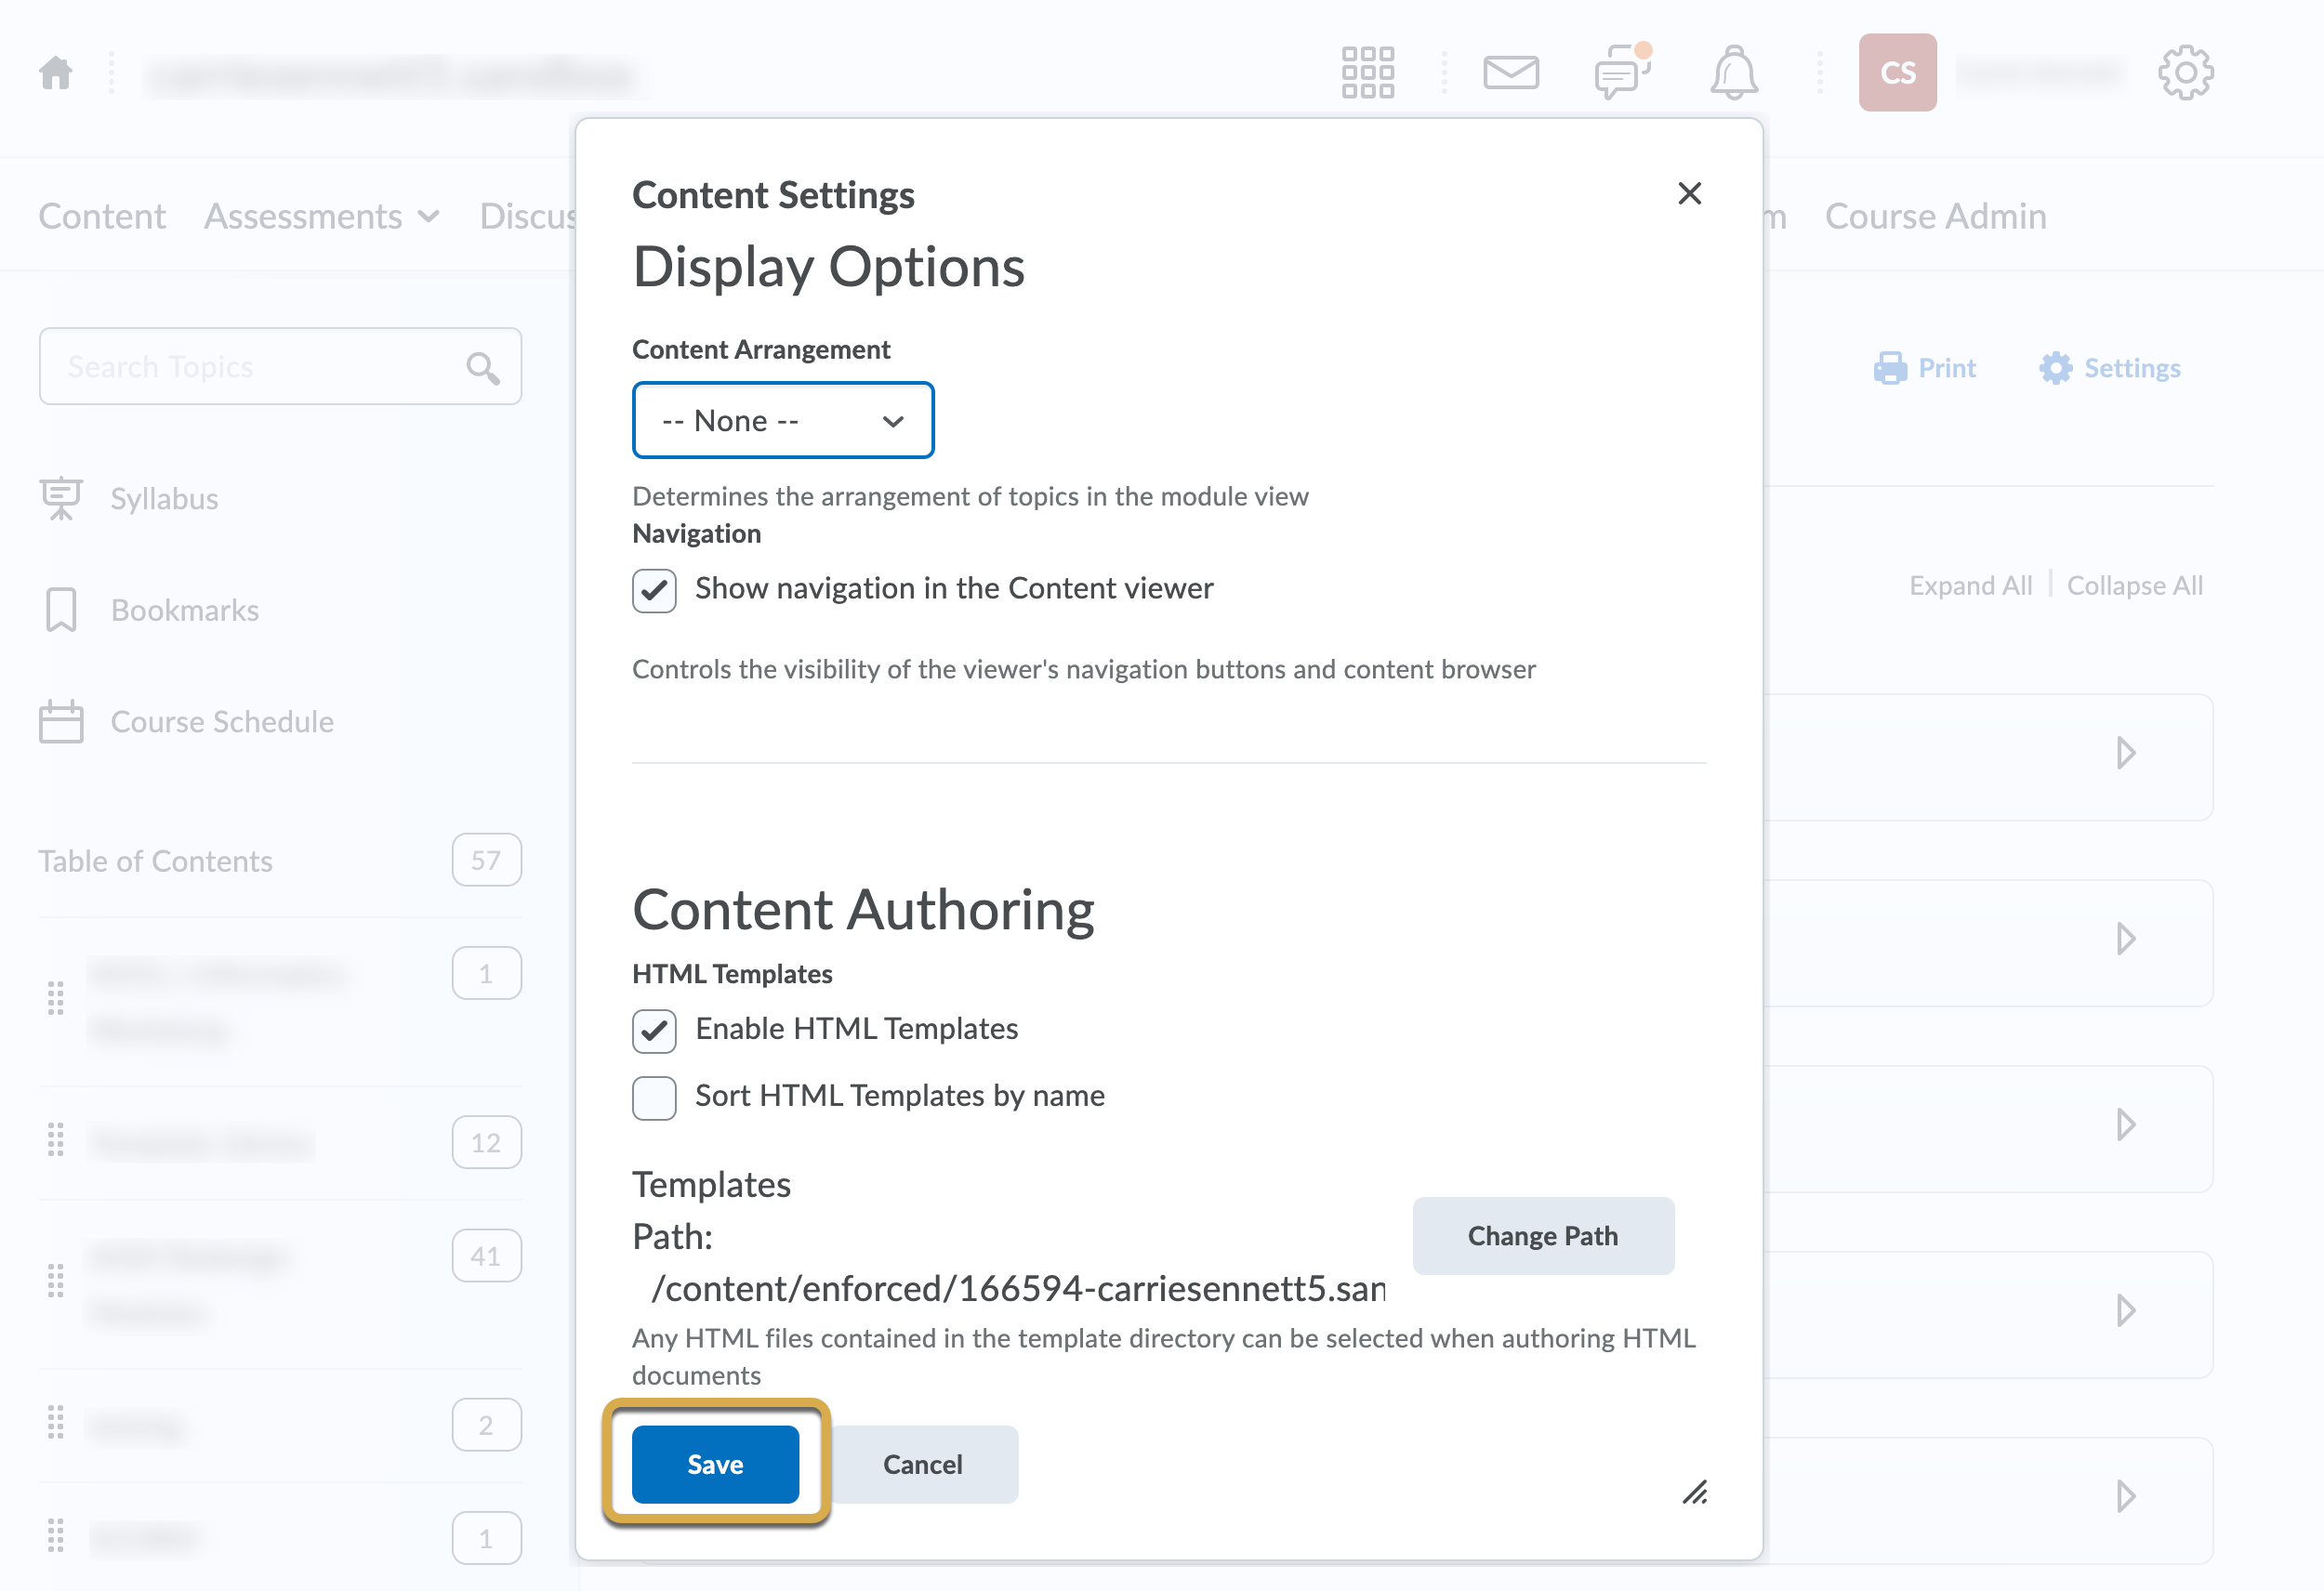Click the template path text field
Viewport: 2324px width, 1591px height.
[1018, 1288]
